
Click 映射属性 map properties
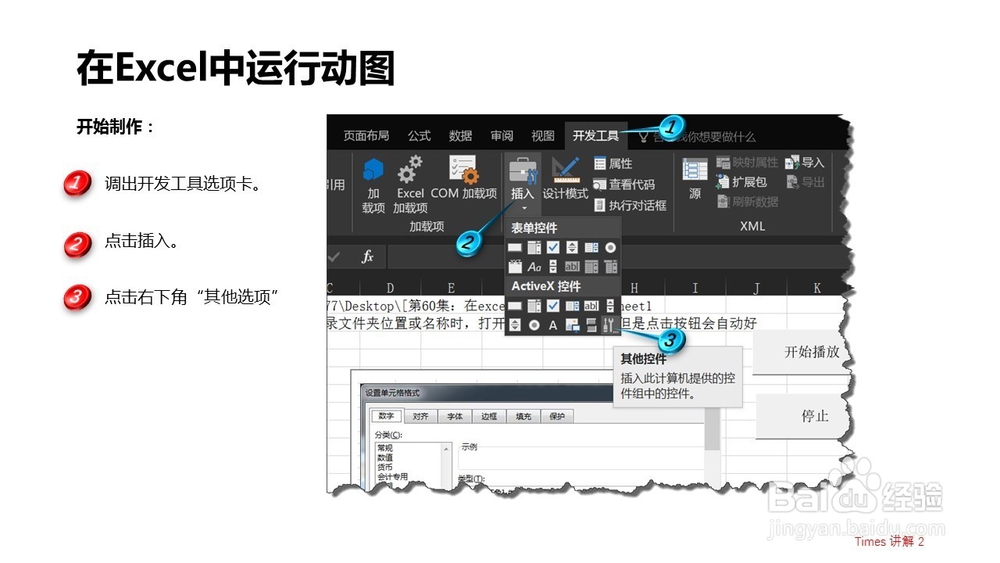click(747, 162)
